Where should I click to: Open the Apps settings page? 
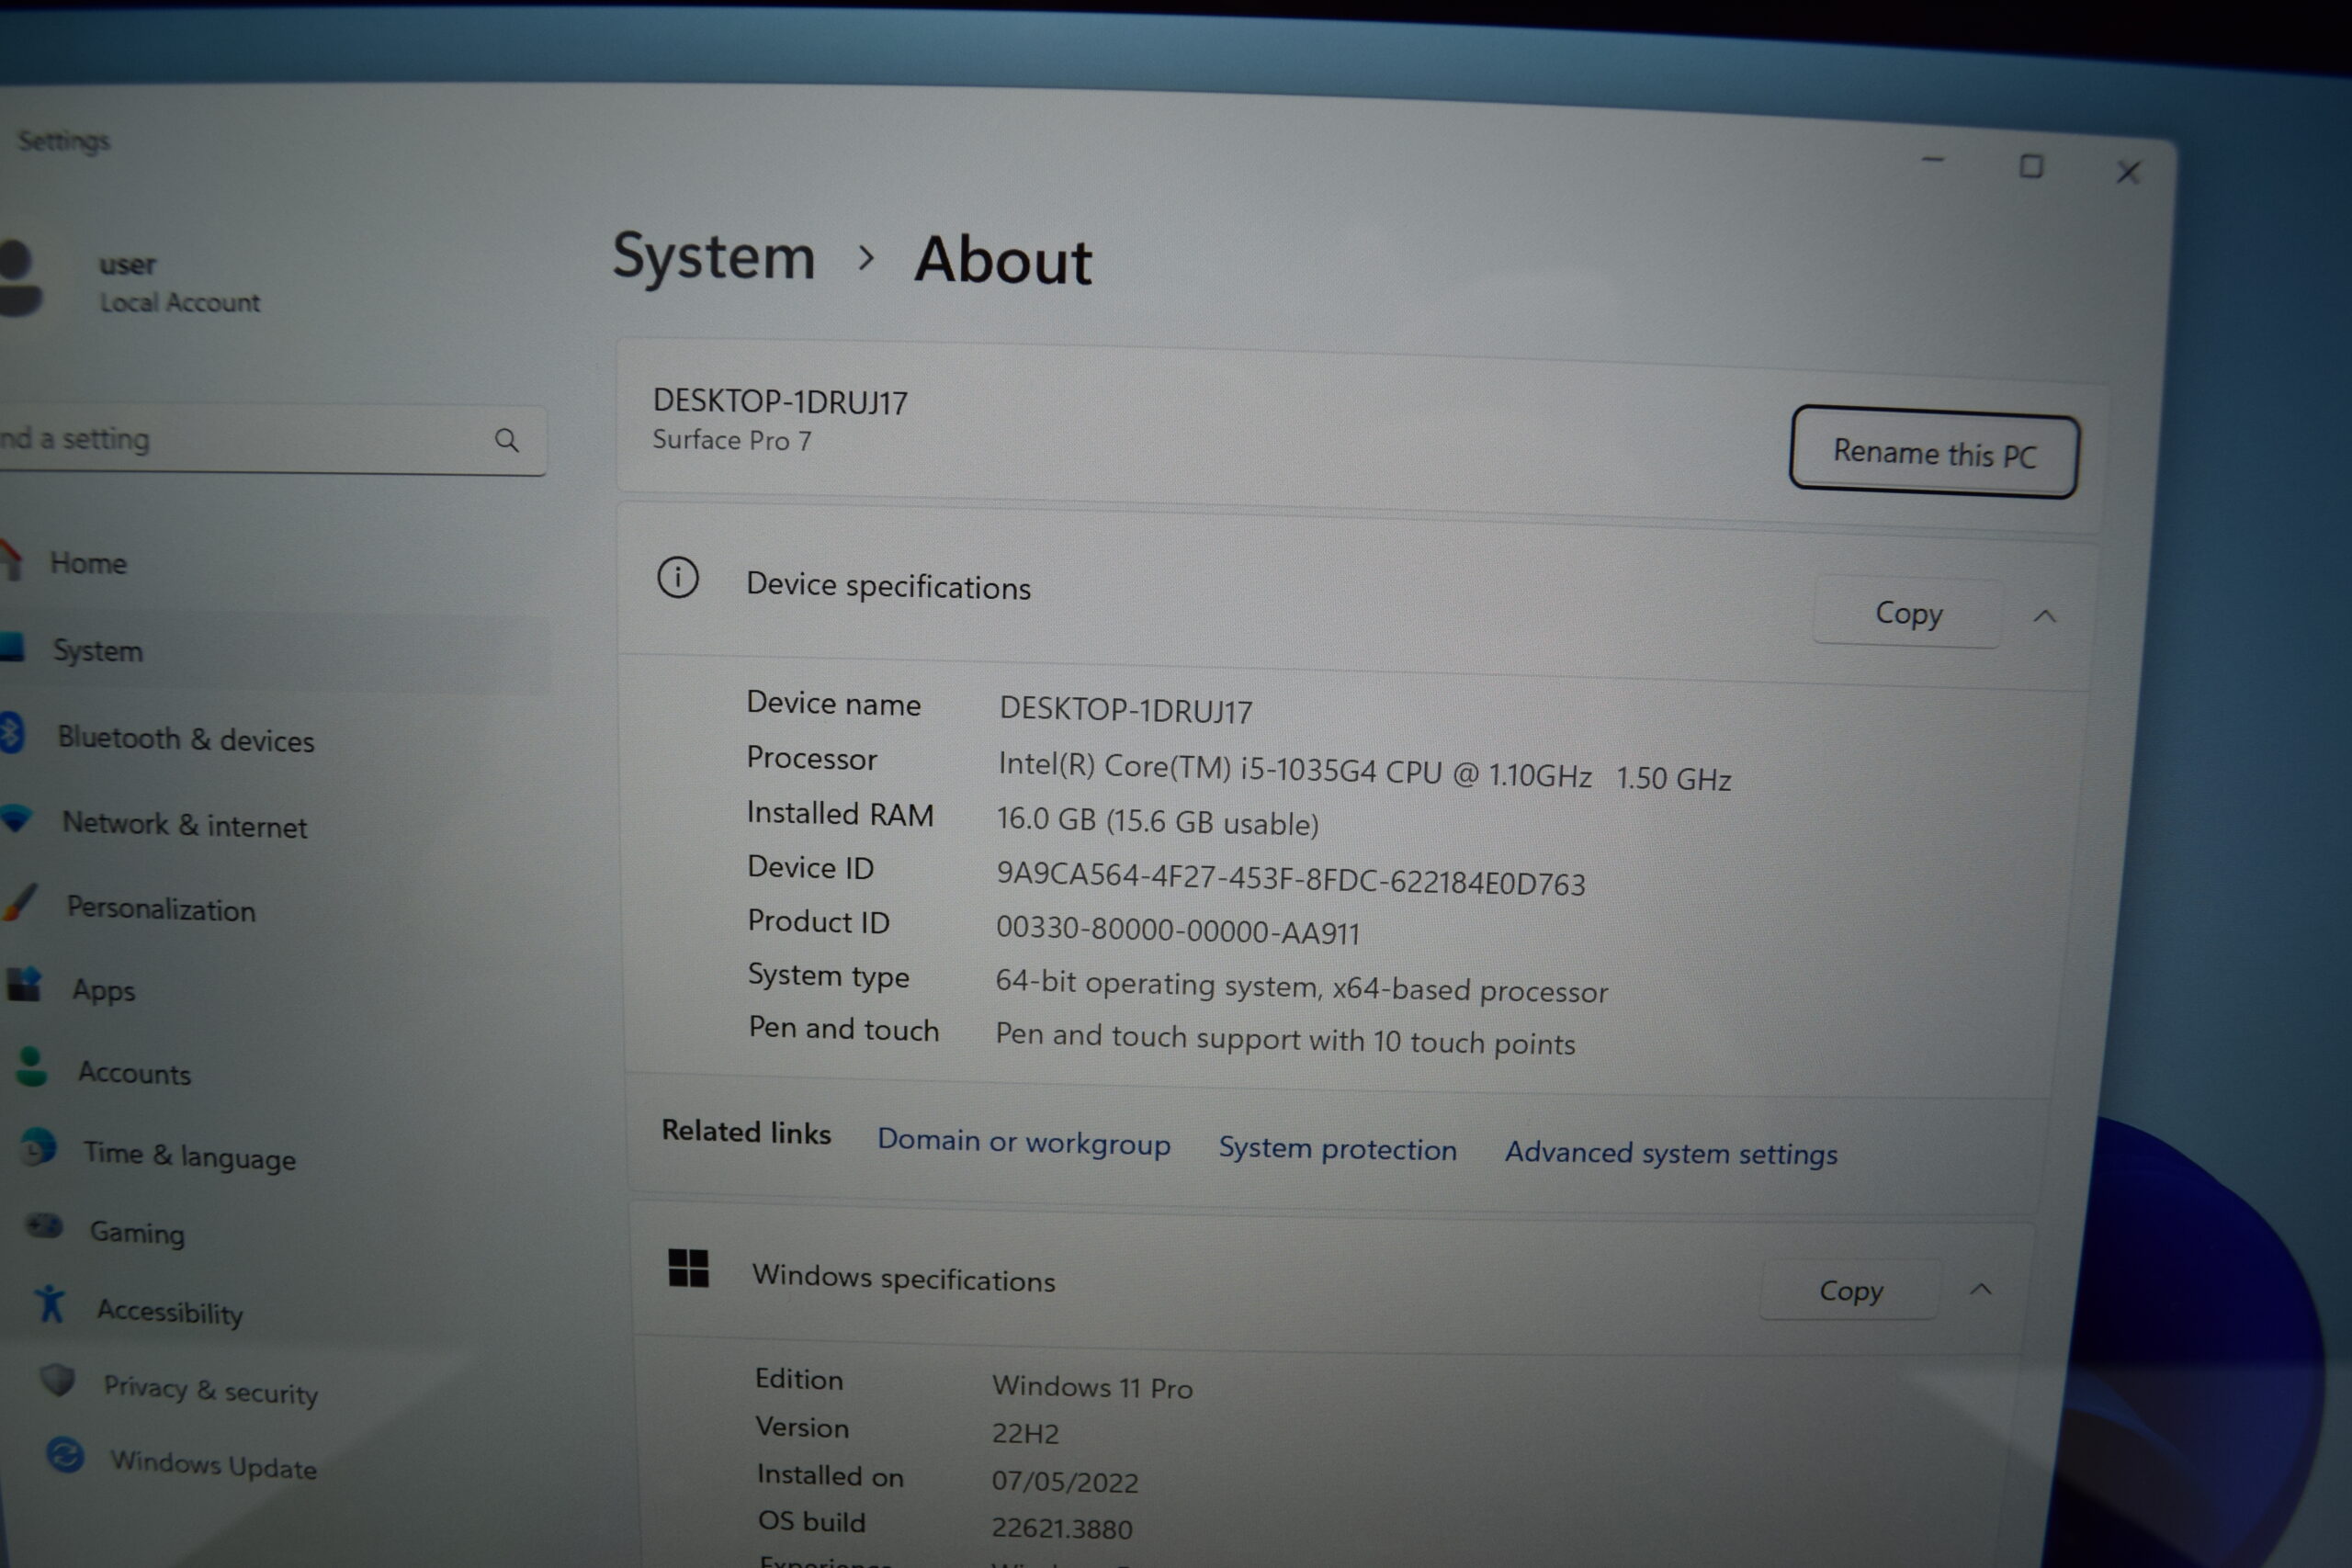[104, 991]
